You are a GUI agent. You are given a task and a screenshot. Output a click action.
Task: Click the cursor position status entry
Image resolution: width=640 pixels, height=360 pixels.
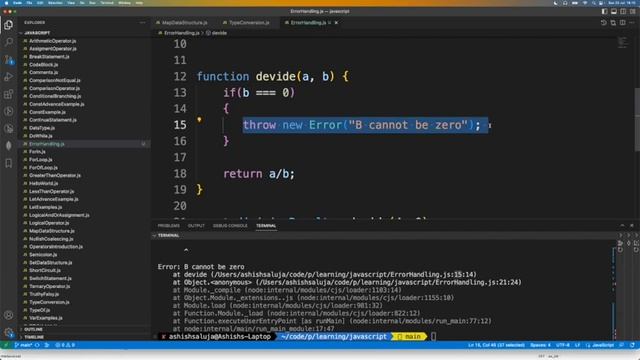(496, 345)
